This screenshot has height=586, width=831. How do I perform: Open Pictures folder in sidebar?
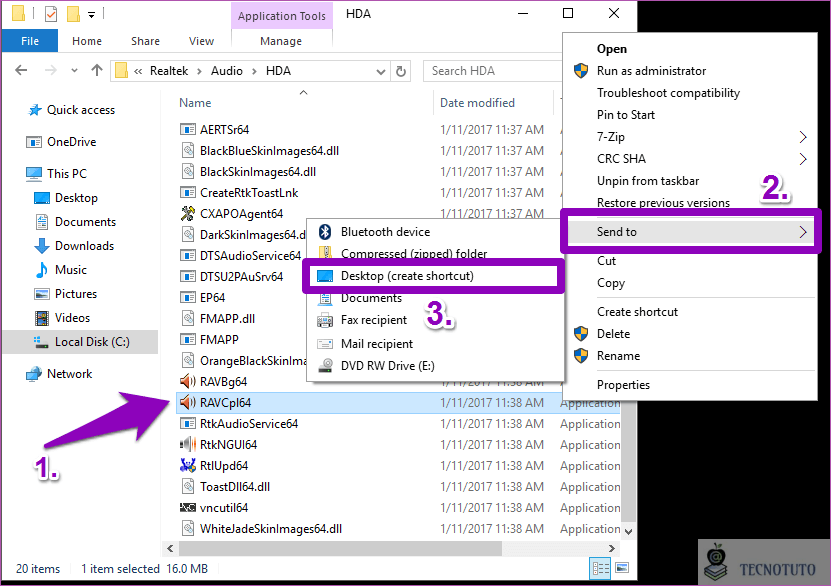(65, 294)
